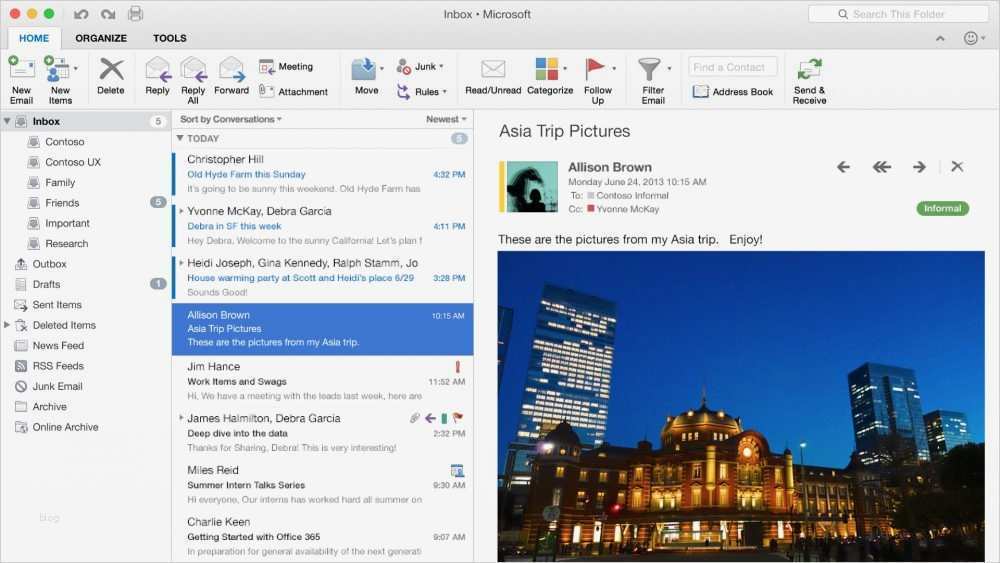Image resolution: width=1000 pixels, height=563 pixels.
Task: Open the Junk dropdown menu
Action: [420, 66]
